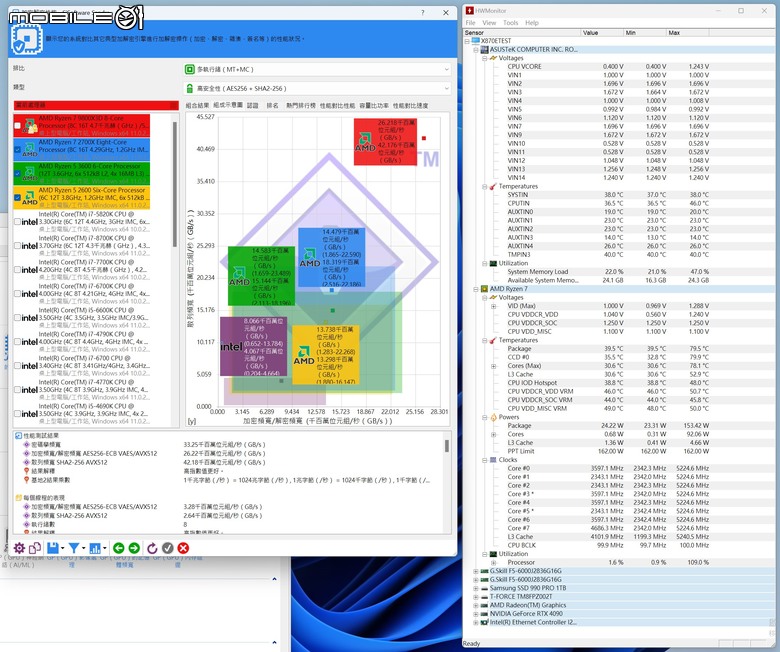
Task: Click ASUSTeK motherboard icon in HWMonitor tree
Action: click(485, 49)
